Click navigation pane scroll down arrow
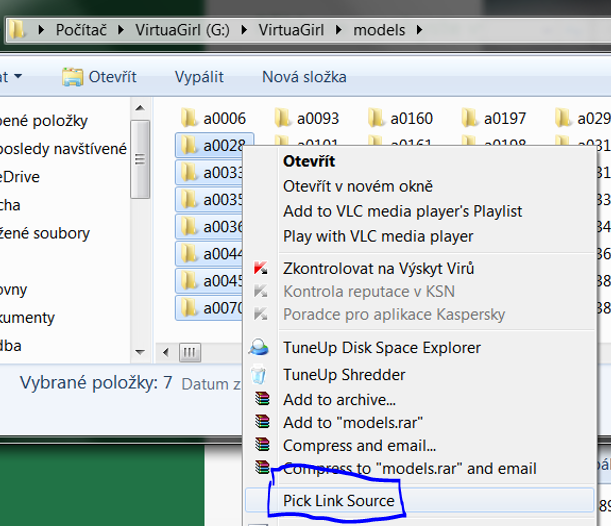Screen dimensions: 611x526 [x=140, y=352]
